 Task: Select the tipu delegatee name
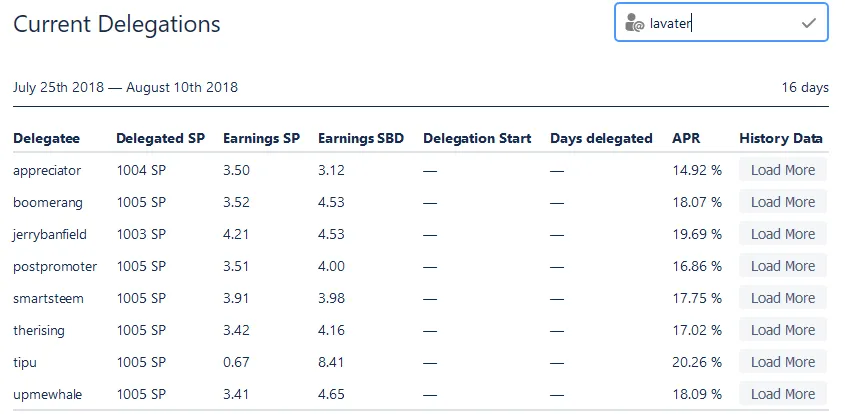[25, 362]
